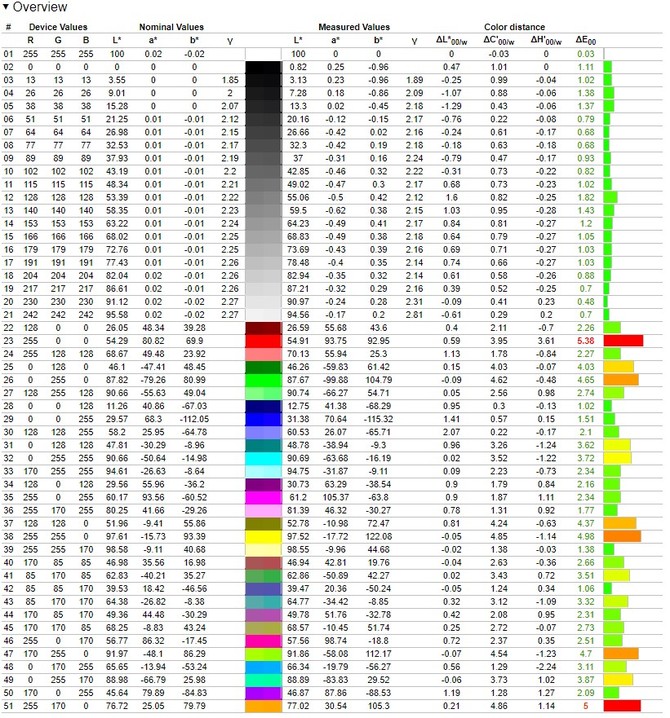Click the nominal b* value -112.05
The height and width of the screenshot is (718, 670).
pos(194,419)
